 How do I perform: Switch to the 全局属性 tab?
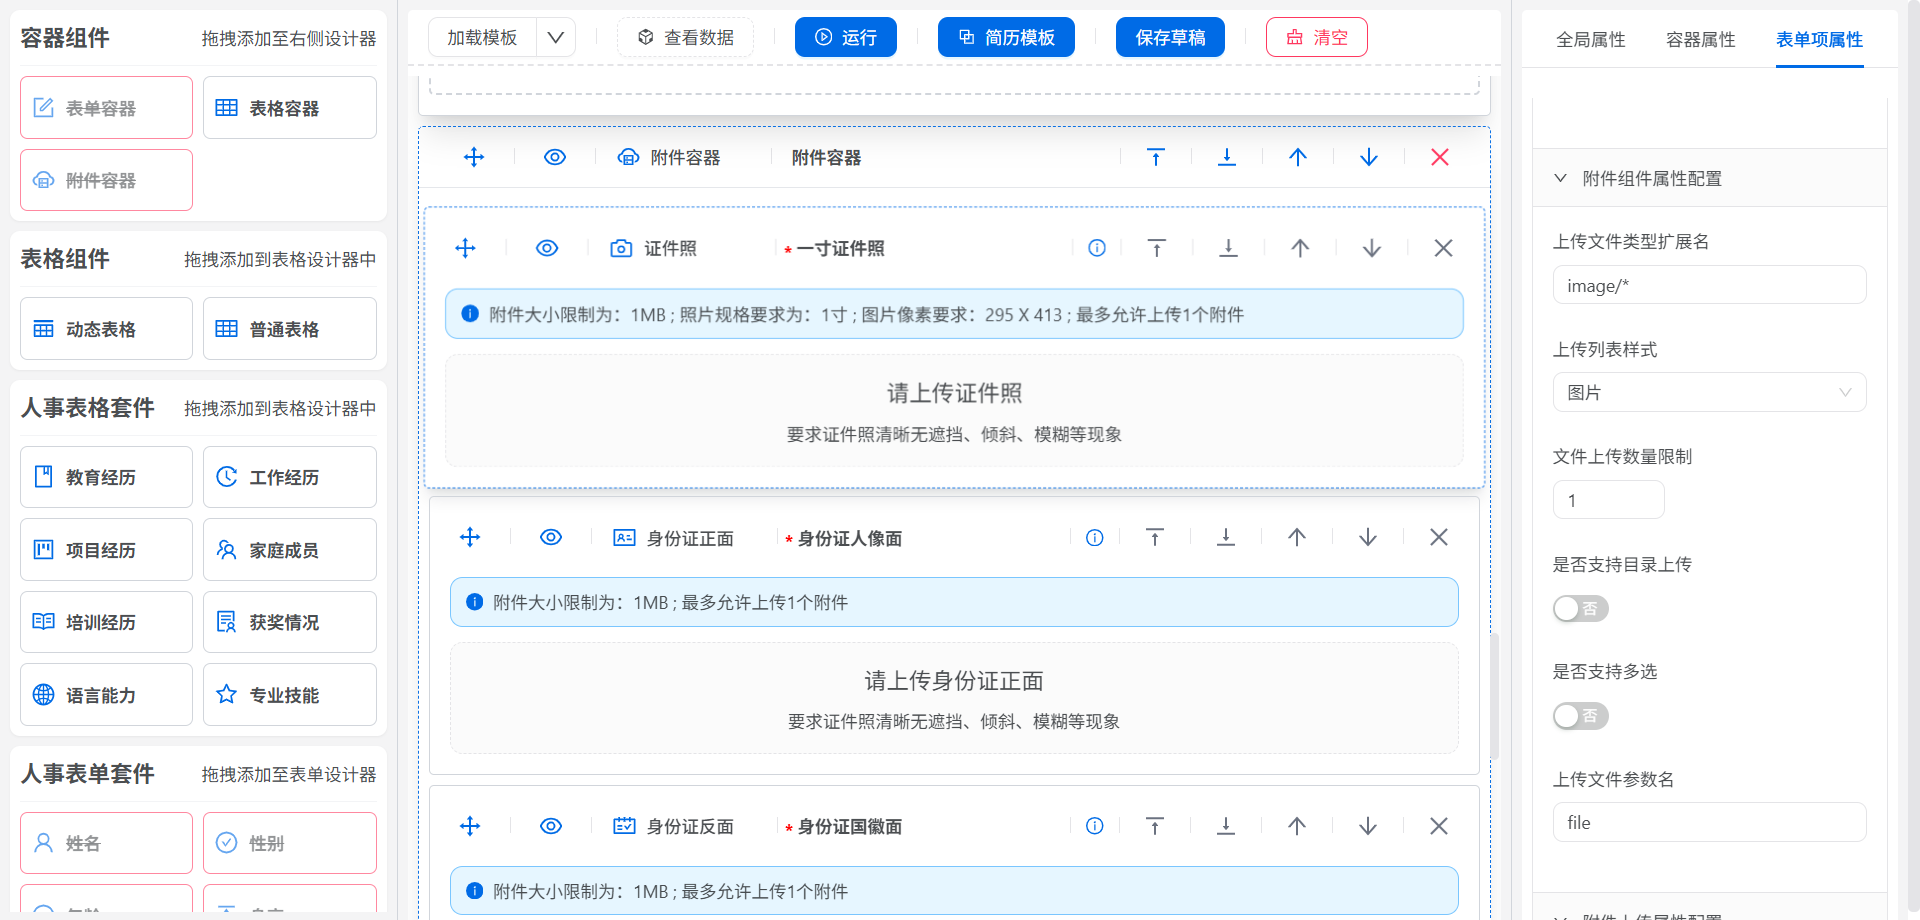coord(1590,40)
